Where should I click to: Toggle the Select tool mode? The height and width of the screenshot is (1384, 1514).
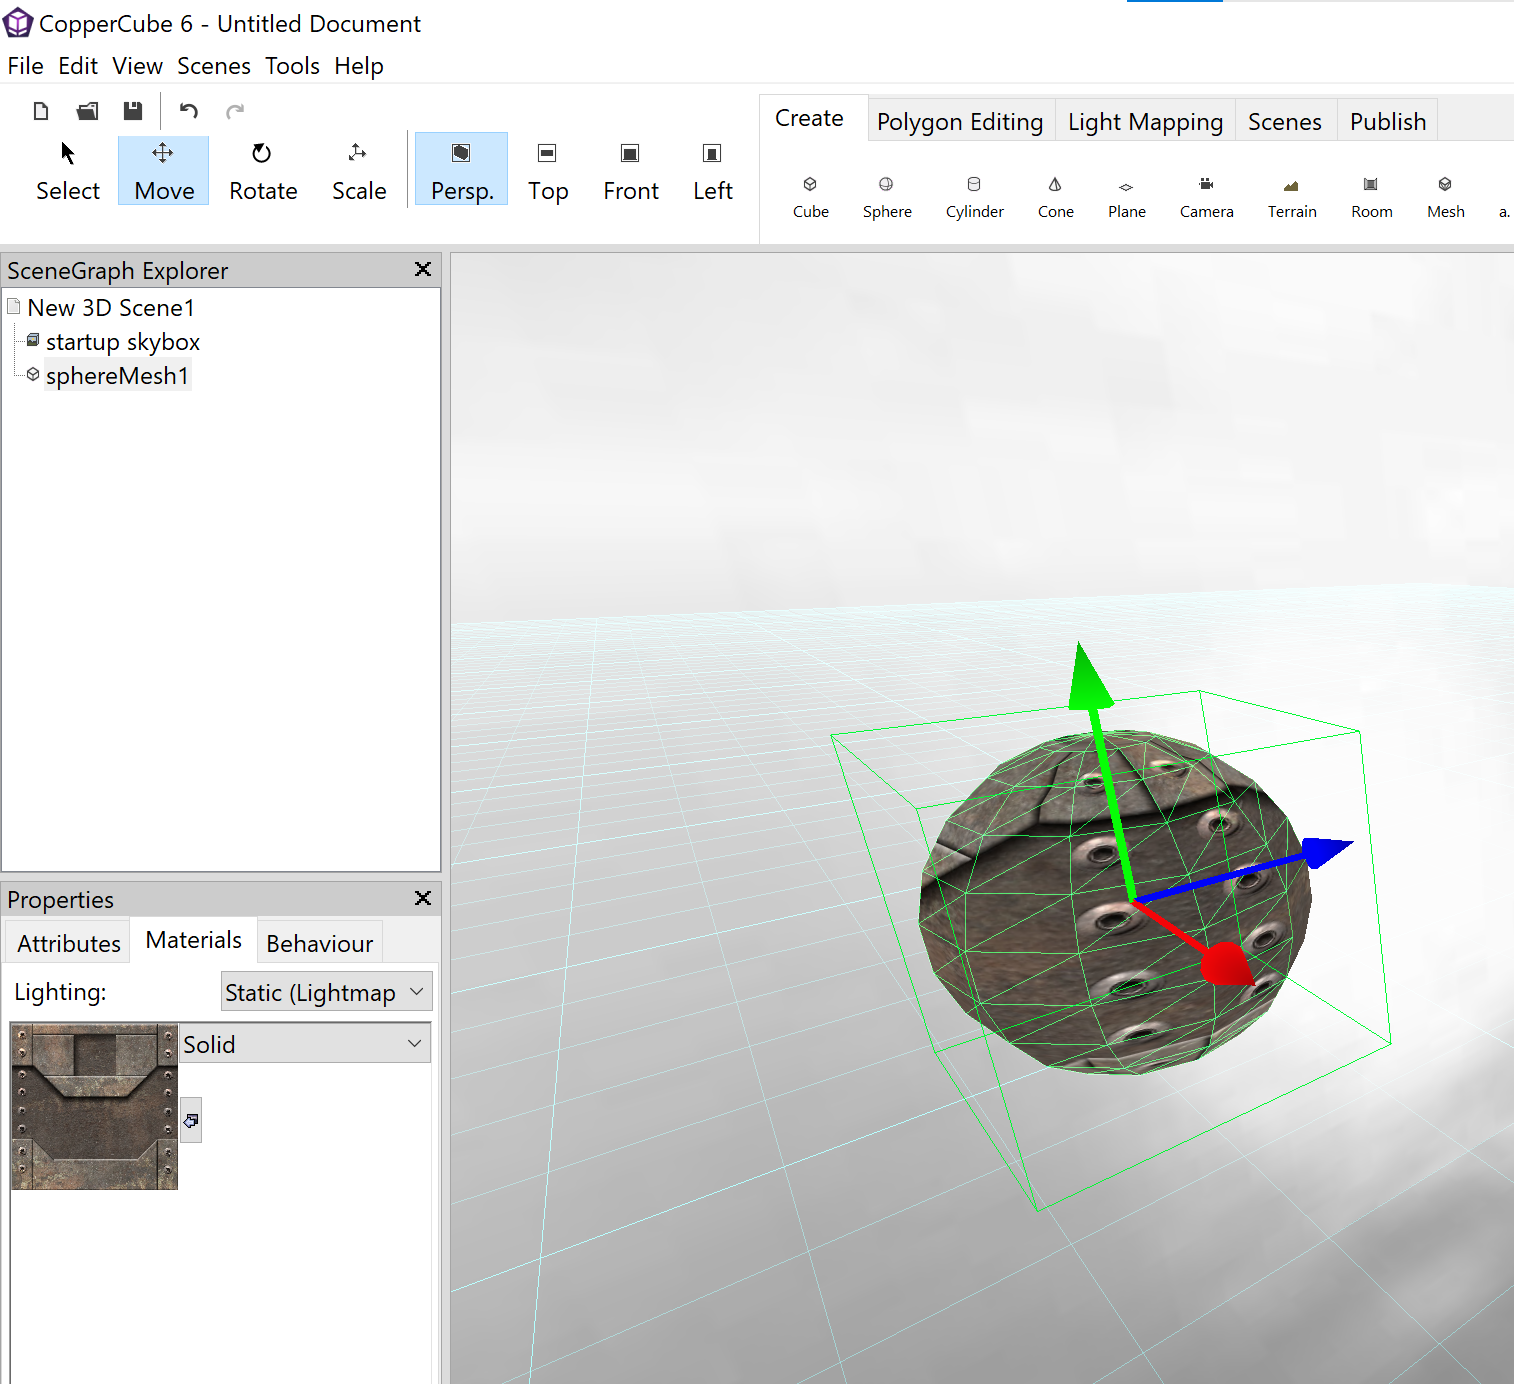pyautogui.click(x=68, y=171)
